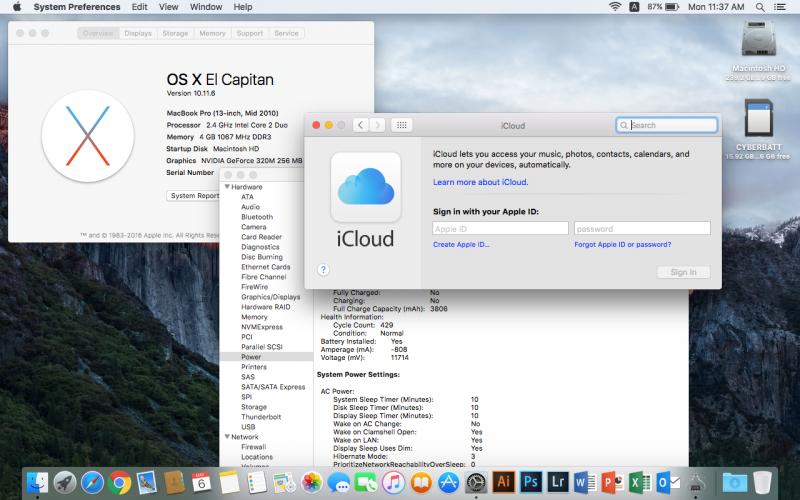800x500 pixels.
Task: Open the Apple menu
Action: (16, 7)
